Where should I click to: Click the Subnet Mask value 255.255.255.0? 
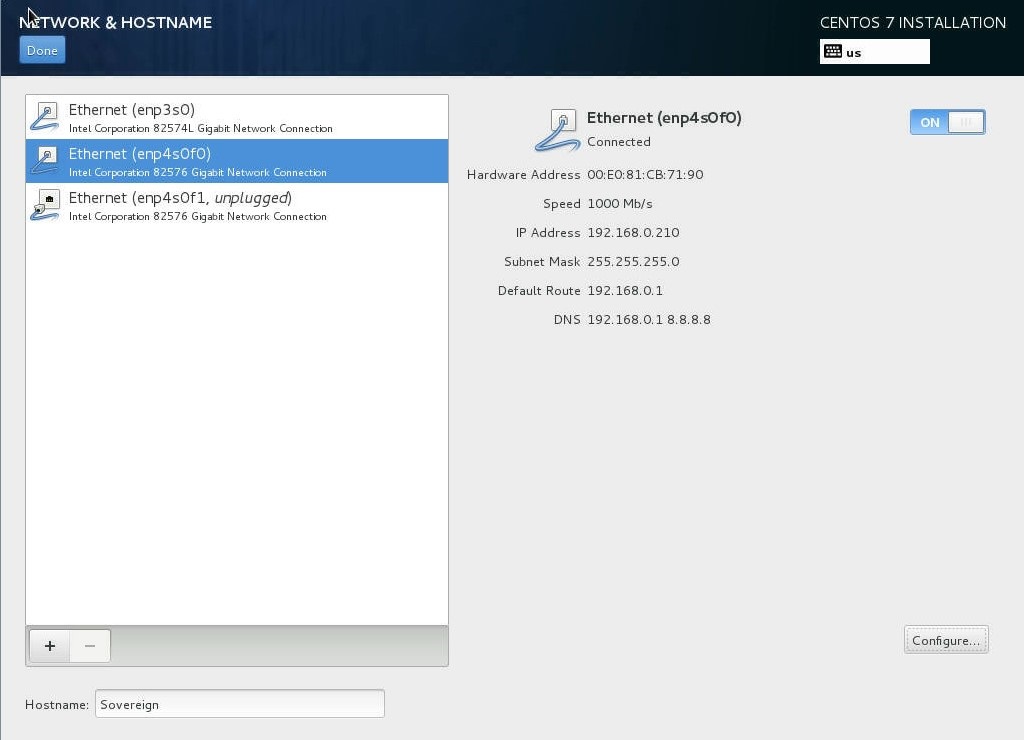click(x=633, y=262)
